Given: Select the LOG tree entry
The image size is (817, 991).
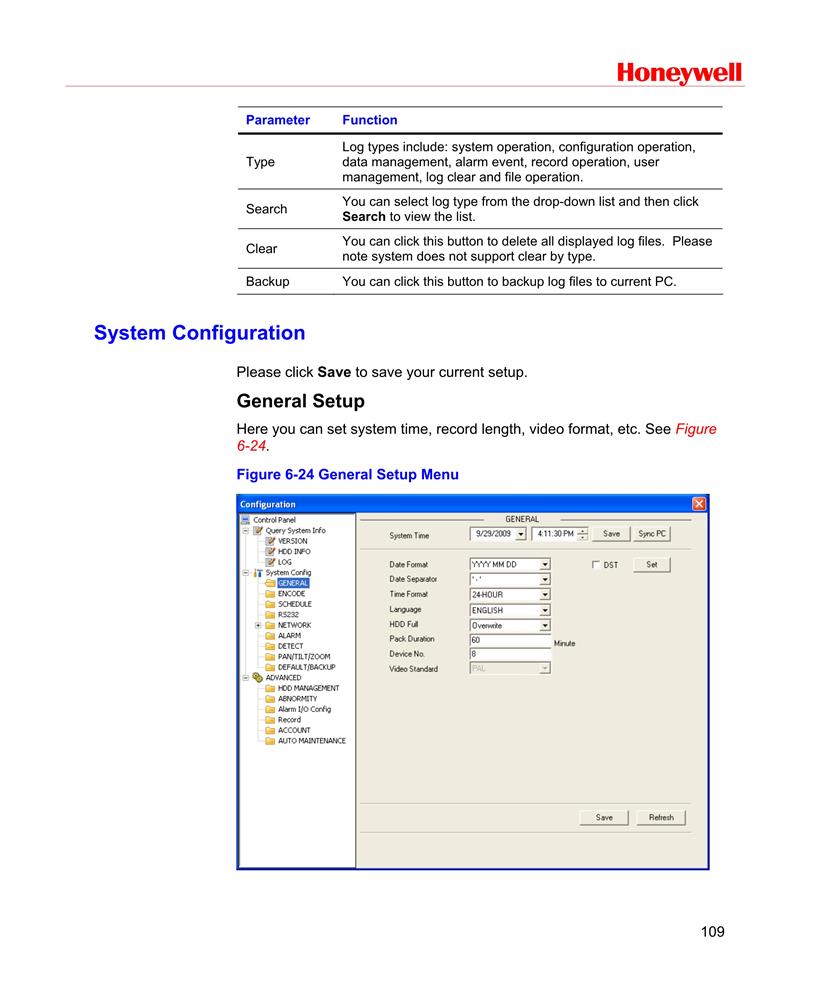Looking at the screenshot, I should (285, 562).
